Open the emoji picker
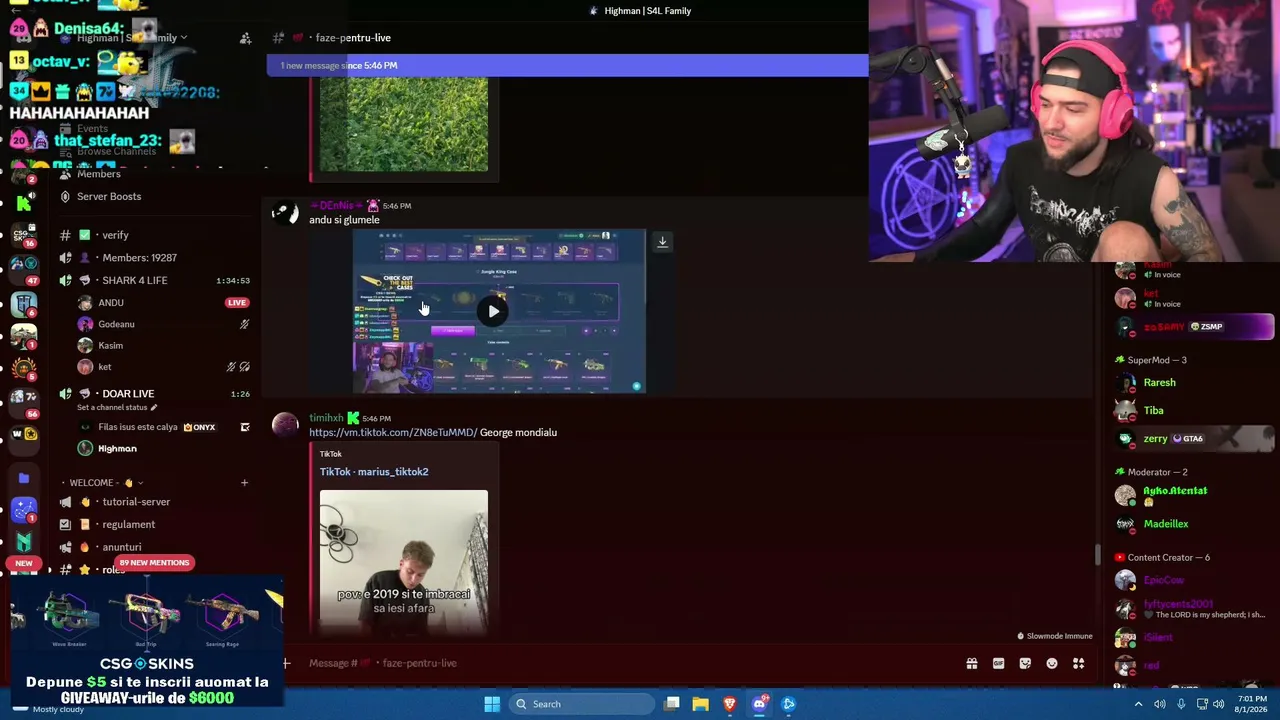 click(1052, 663)
